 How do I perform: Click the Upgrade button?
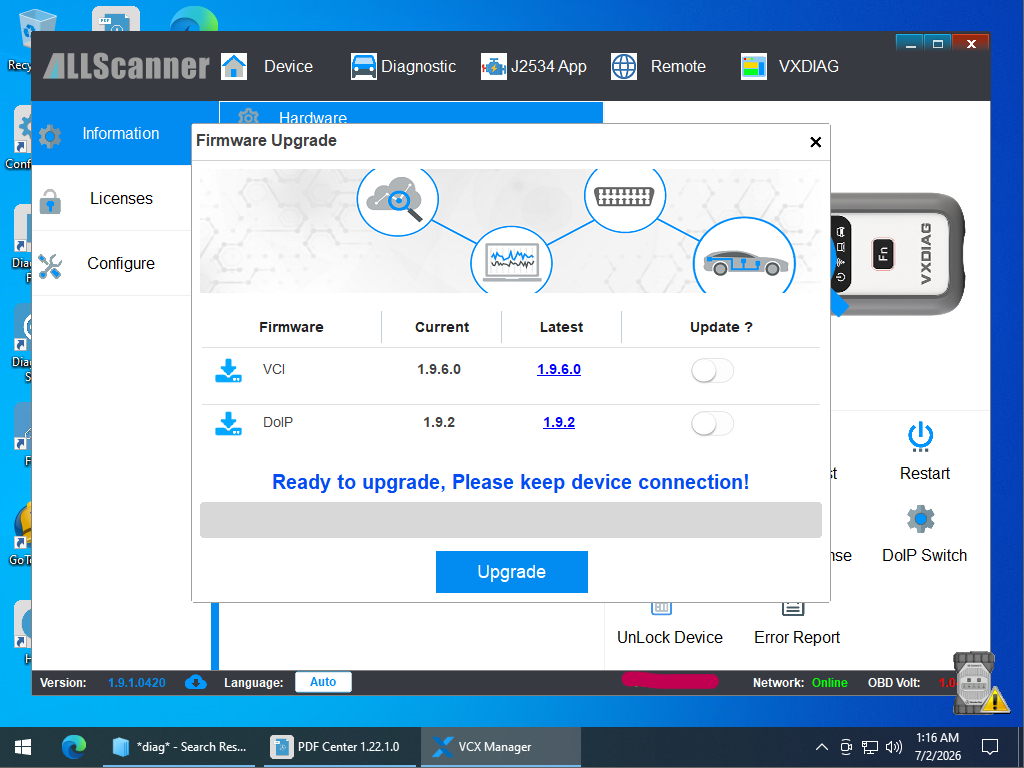point(511,571)
